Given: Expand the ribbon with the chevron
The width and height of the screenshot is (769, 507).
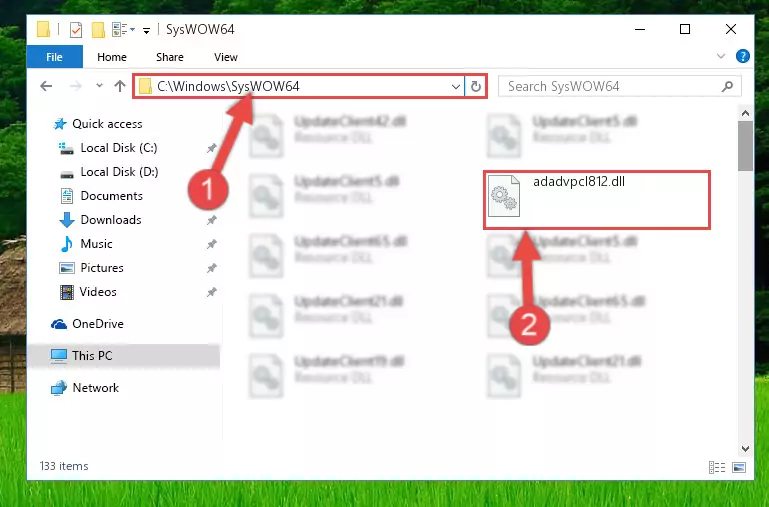Looking at the screenshot, I should (720, 56).
